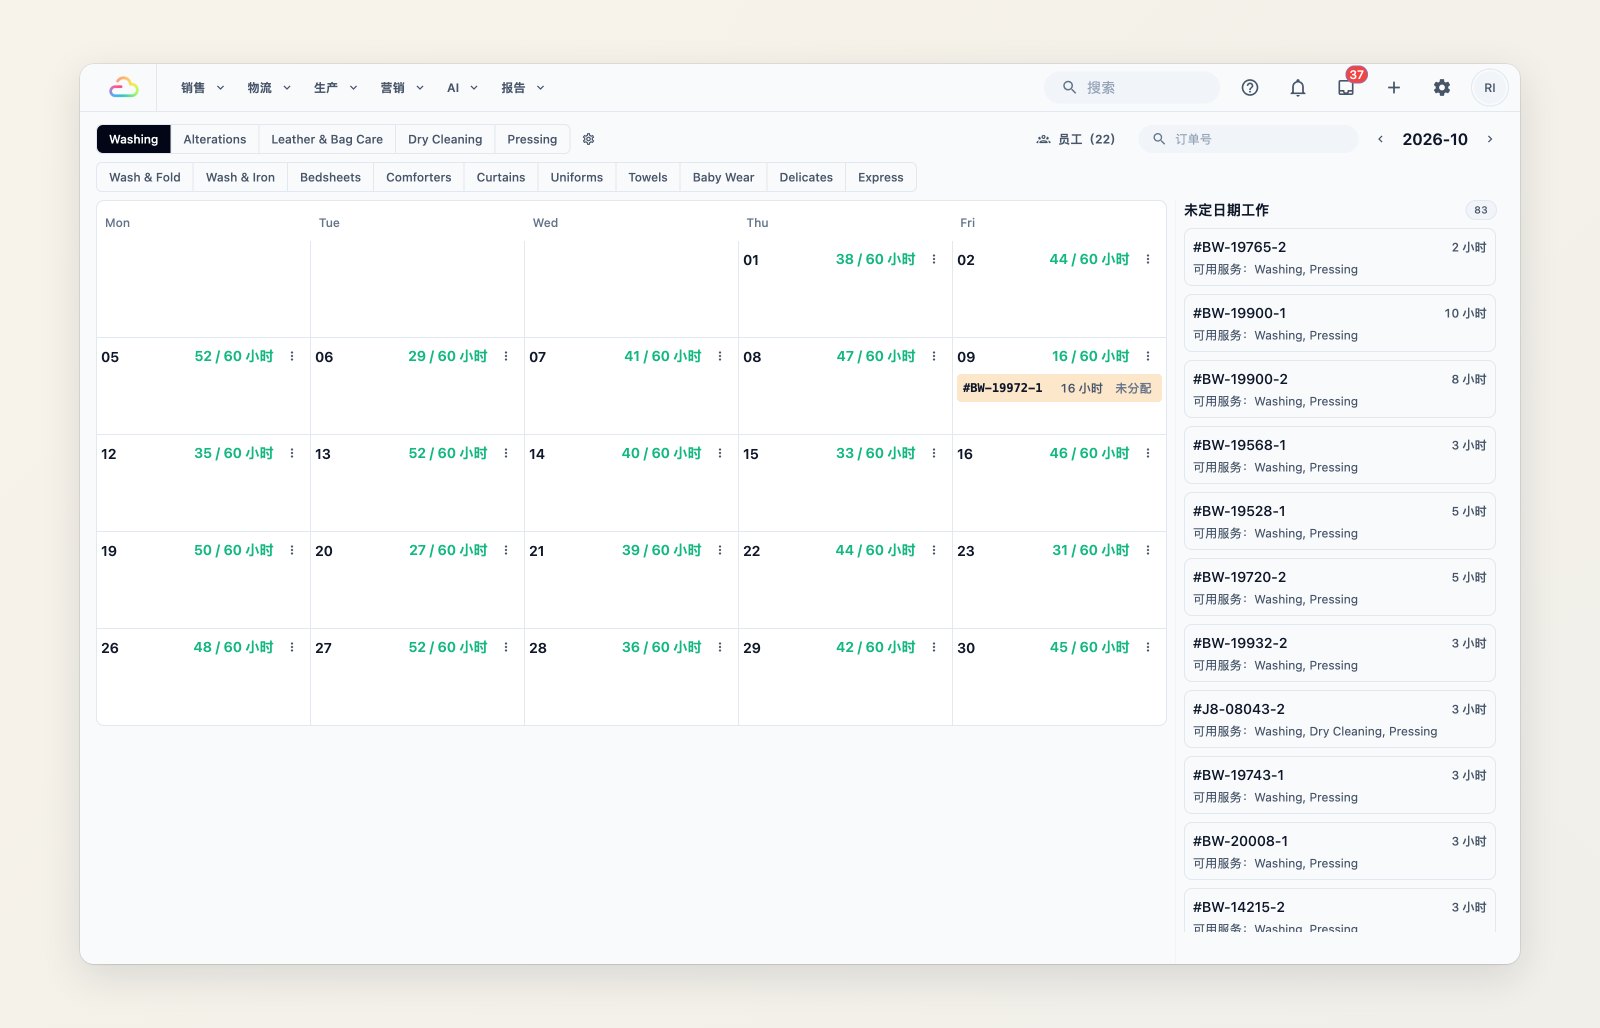Select the Wash & Fold filter
The height and width of the screenshot is (1028, 1600).
(145, 177)
